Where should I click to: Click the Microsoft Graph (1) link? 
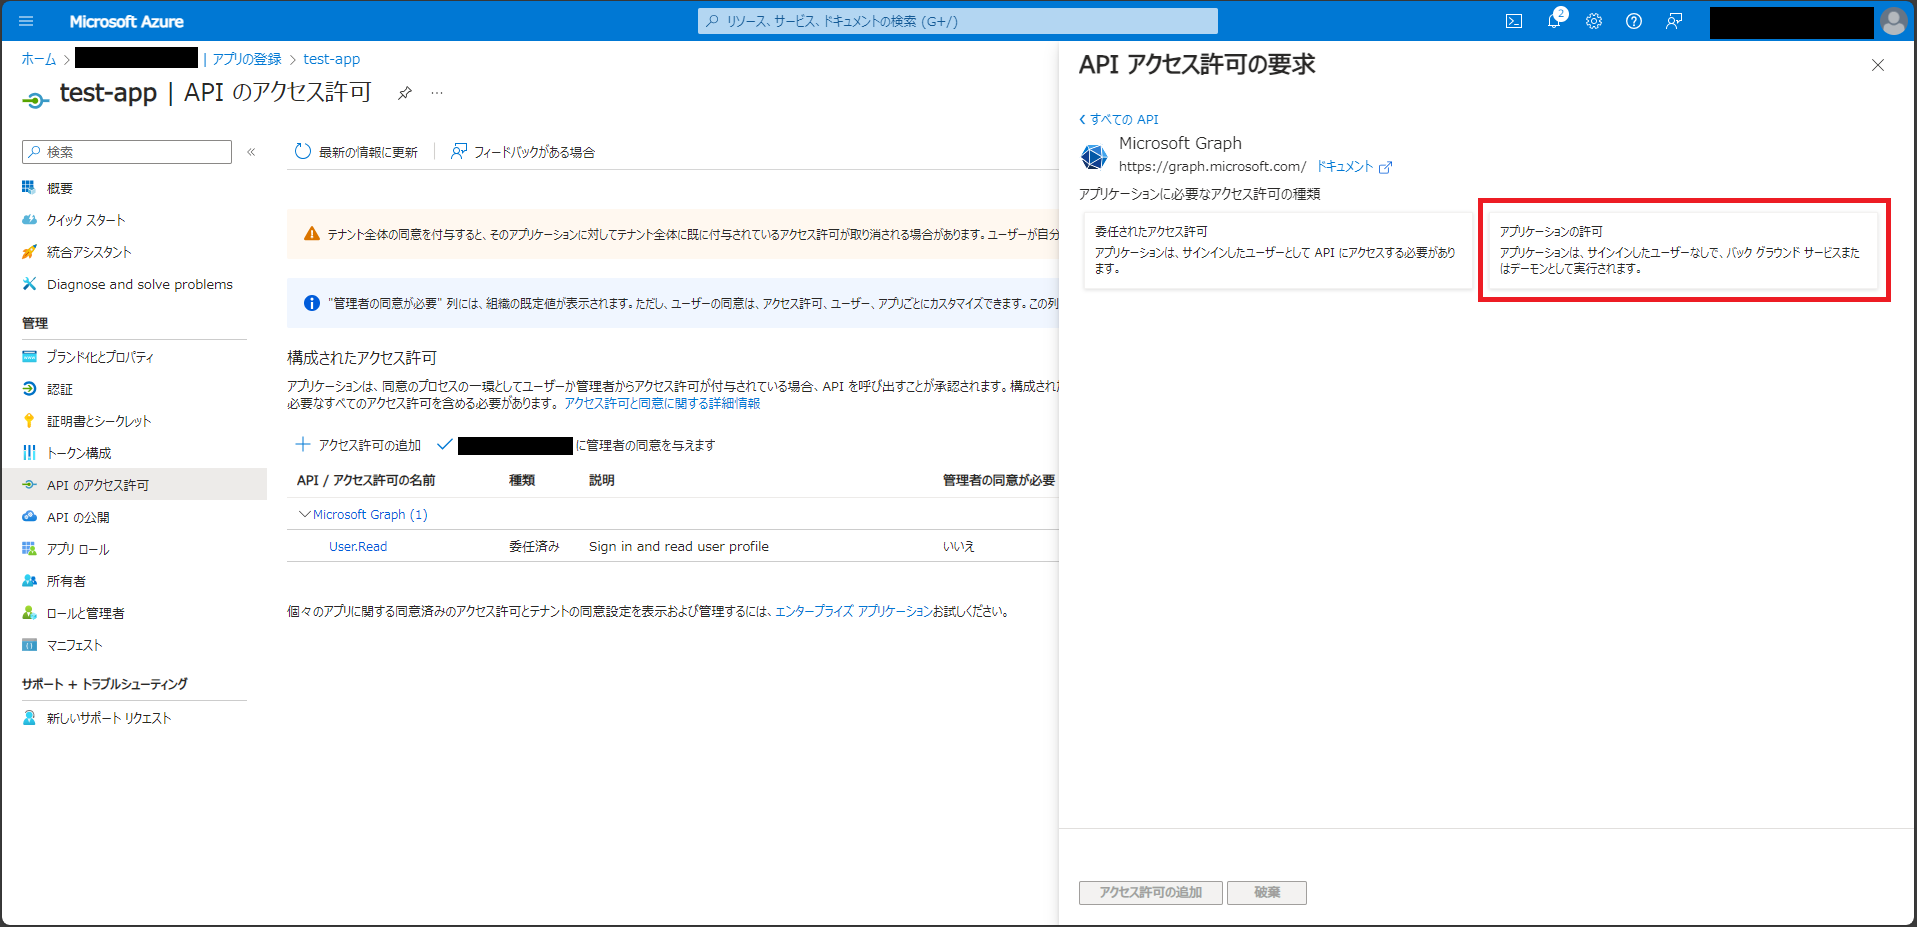click(x=370, y=514)
